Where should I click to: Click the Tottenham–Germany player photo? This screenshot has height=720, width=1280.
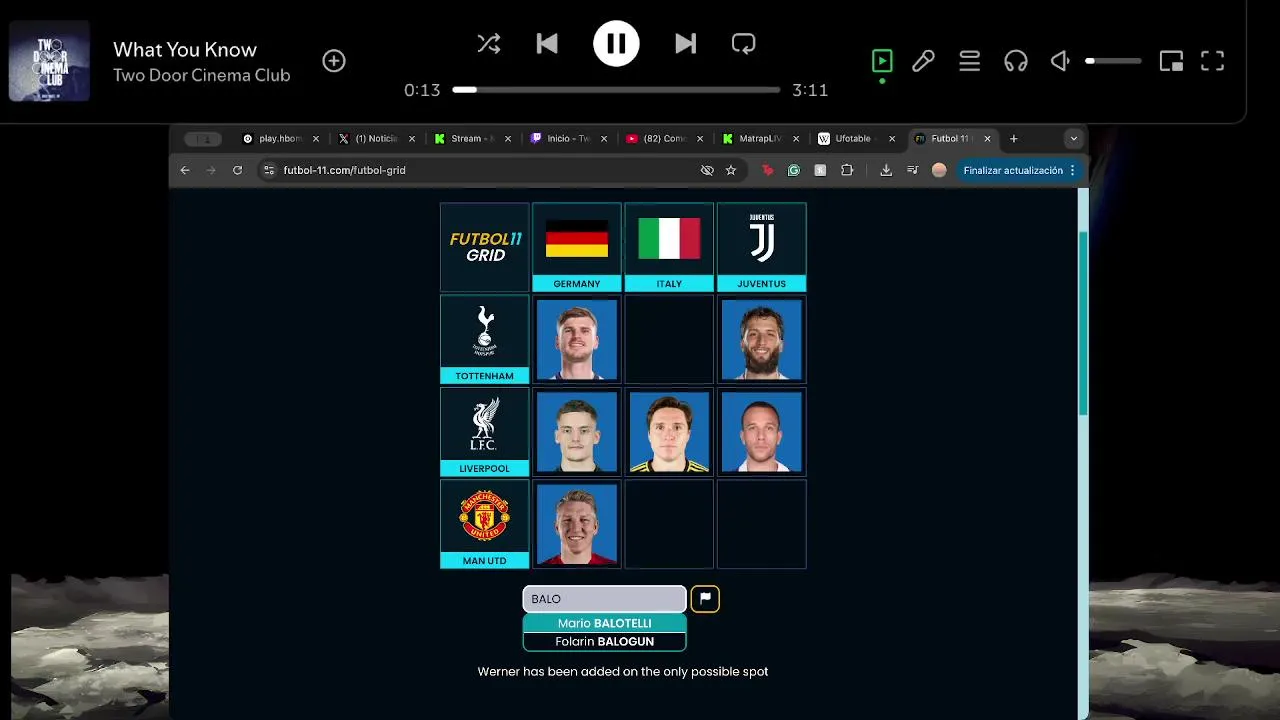click(x=577, y=339)
